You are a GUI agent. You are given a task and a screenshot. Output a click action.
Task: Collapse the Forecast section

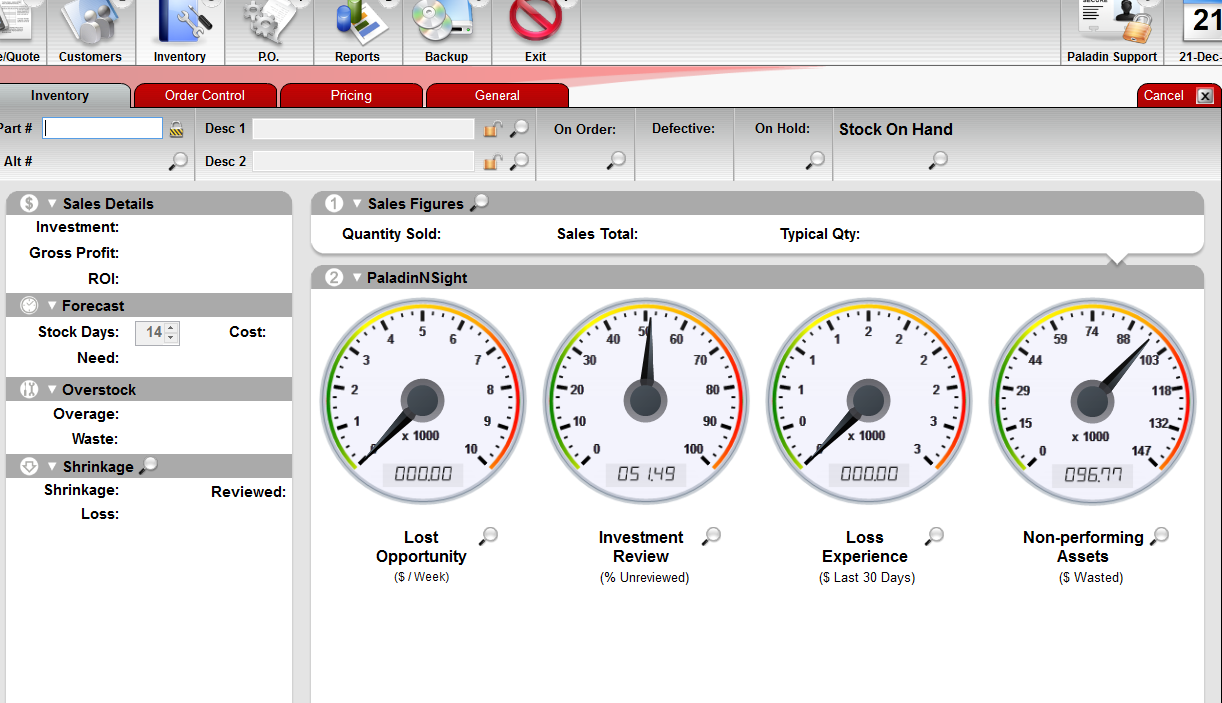tap(52, 306)
